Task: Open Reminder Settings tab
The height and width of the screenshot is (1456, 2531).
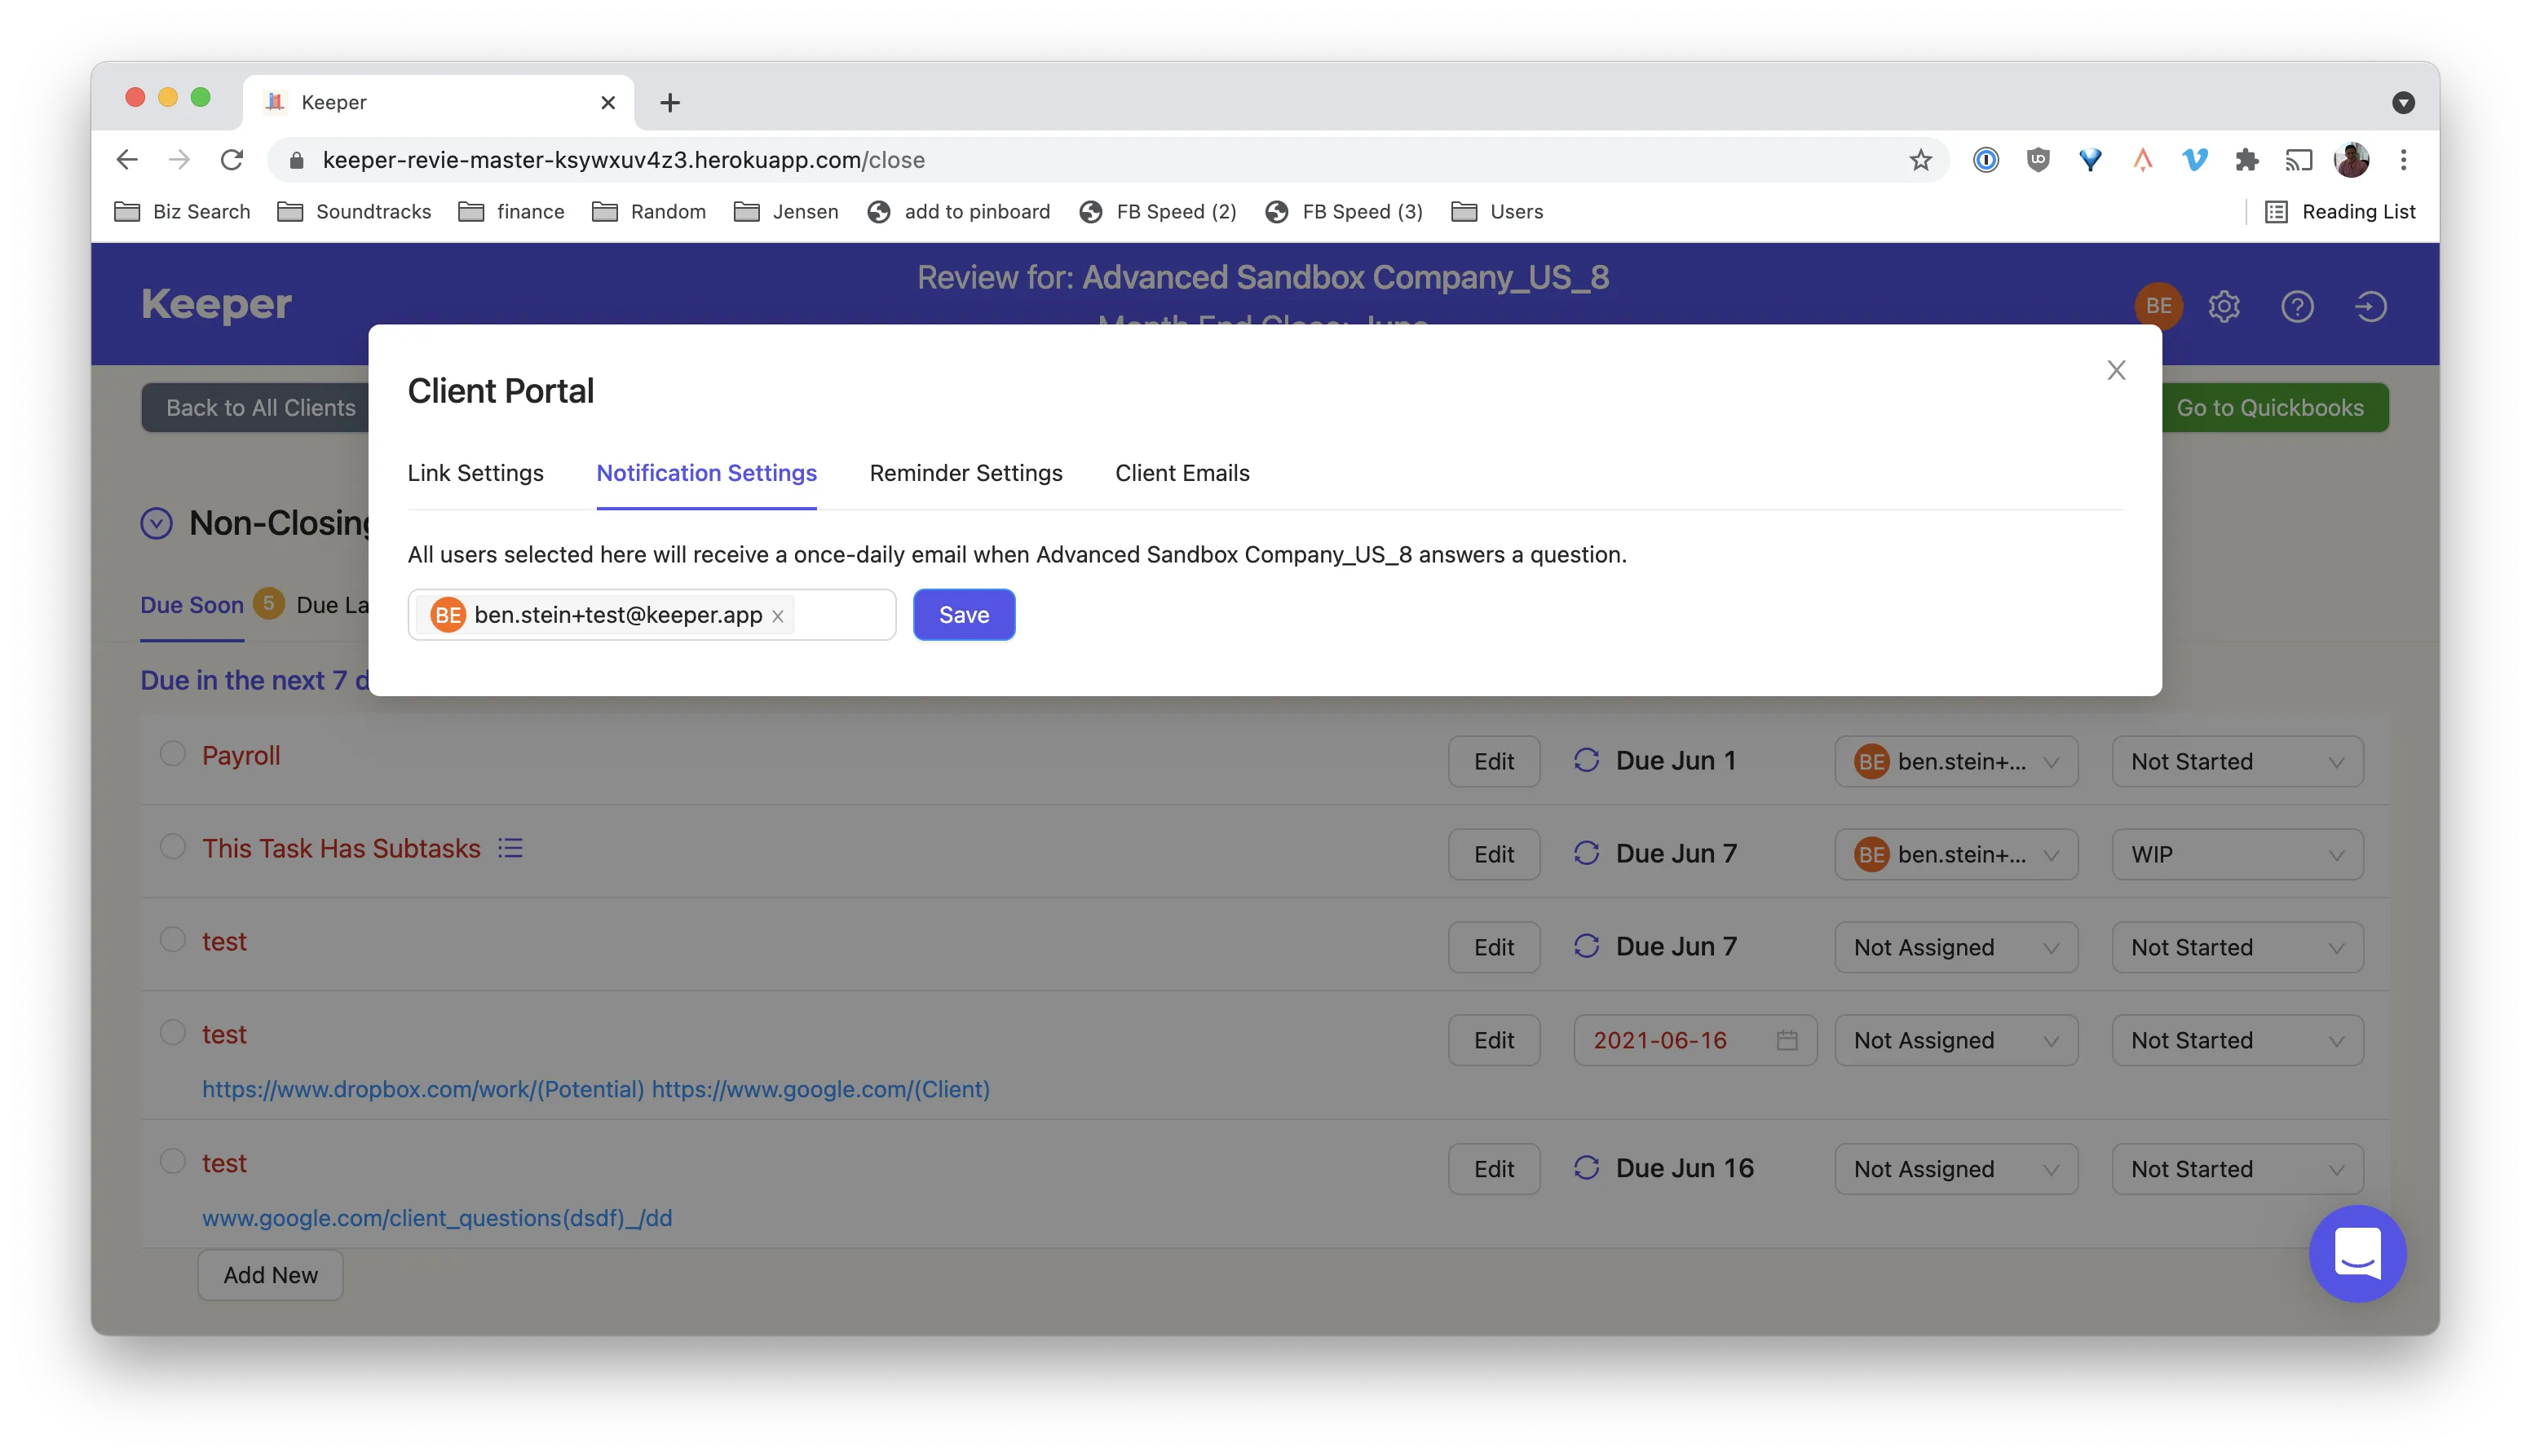Action: (x=965, y=473)
